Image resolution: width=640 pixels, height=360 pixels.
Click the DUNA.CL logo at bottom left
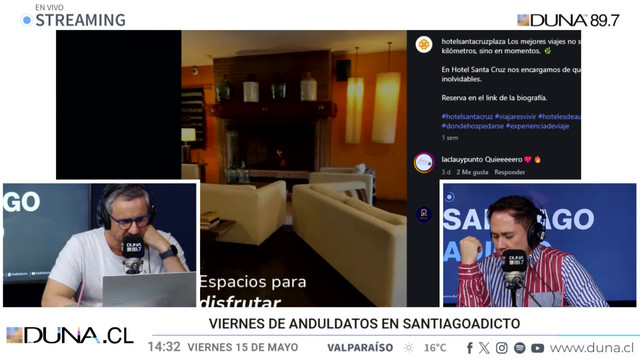pyautogui.click(x=70, y=336)
